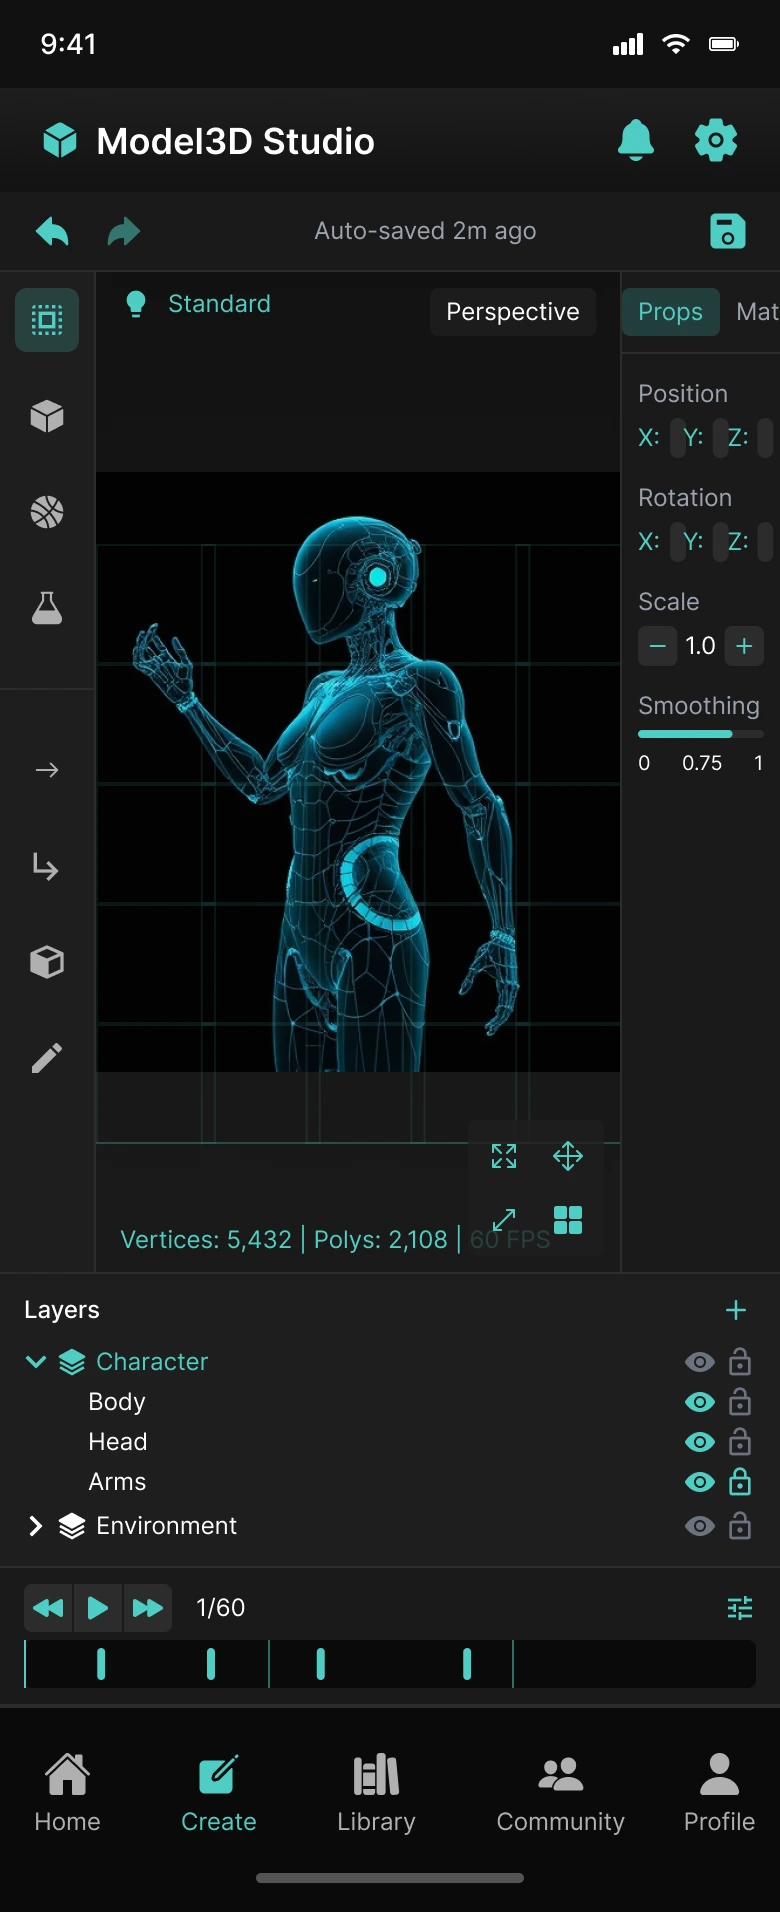This screenshot has height=1912, width=780.
Task: Unlock the Arms layer
Action: click(x=740, y=1482)
